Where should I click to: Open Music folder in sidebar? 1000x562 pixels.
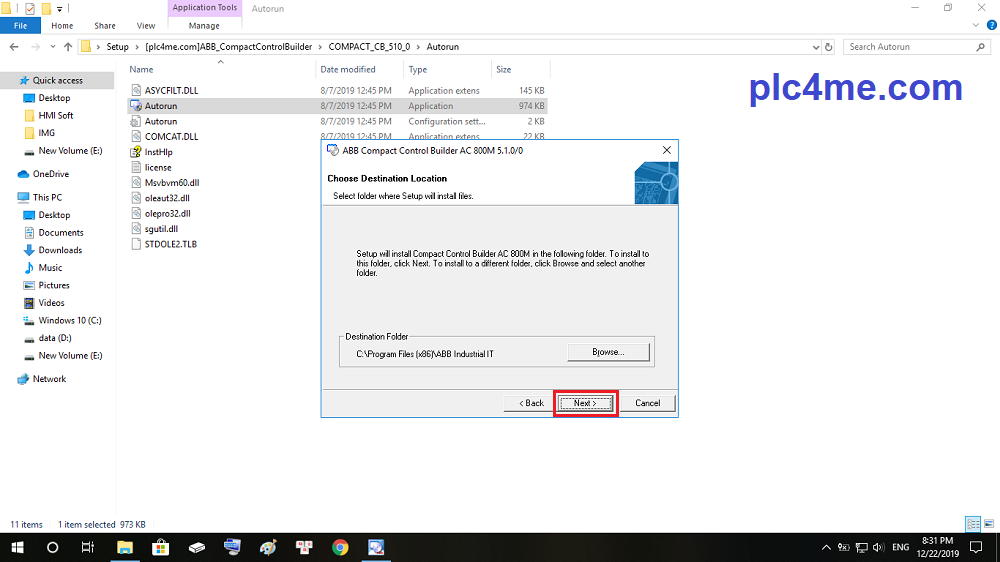[50, 268]
